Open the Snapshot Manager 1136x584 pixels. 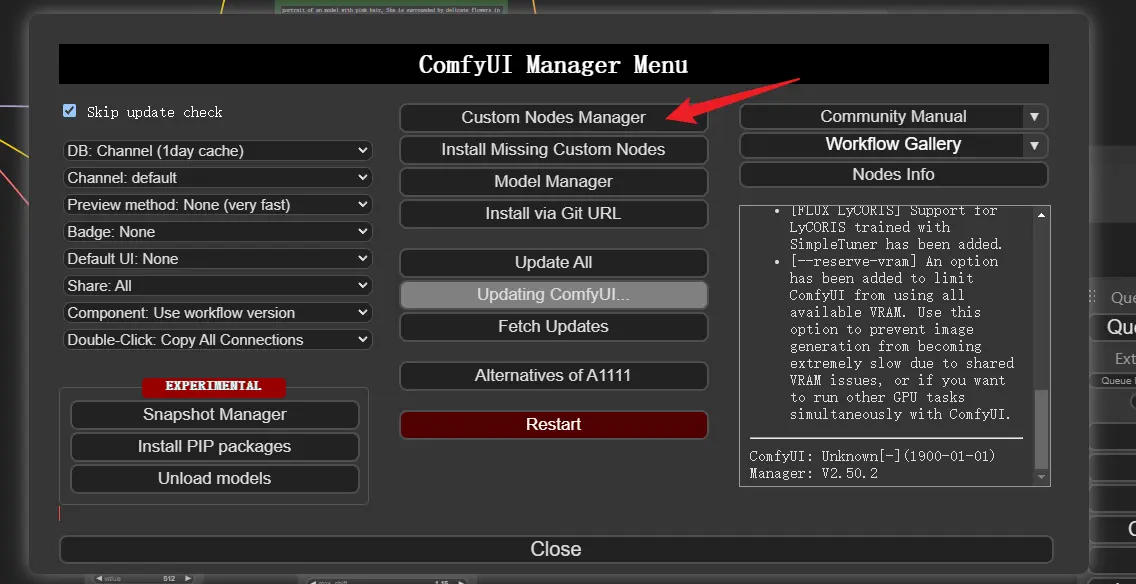(214, 414)
